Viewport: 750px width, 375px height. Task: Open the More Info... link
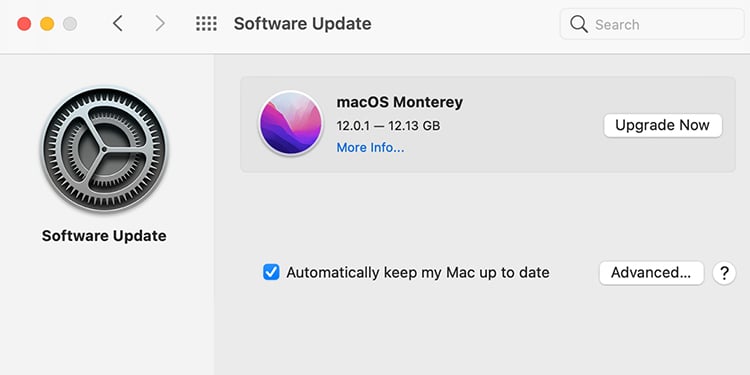[370, 147]
